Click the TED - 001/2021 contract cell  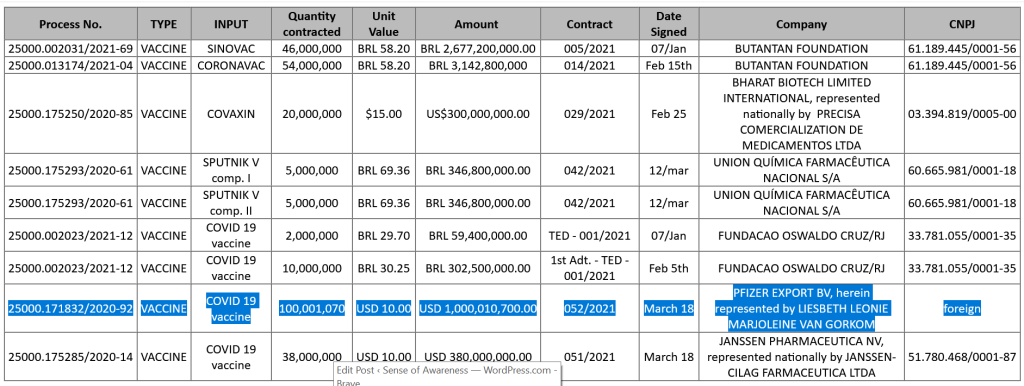590,235
